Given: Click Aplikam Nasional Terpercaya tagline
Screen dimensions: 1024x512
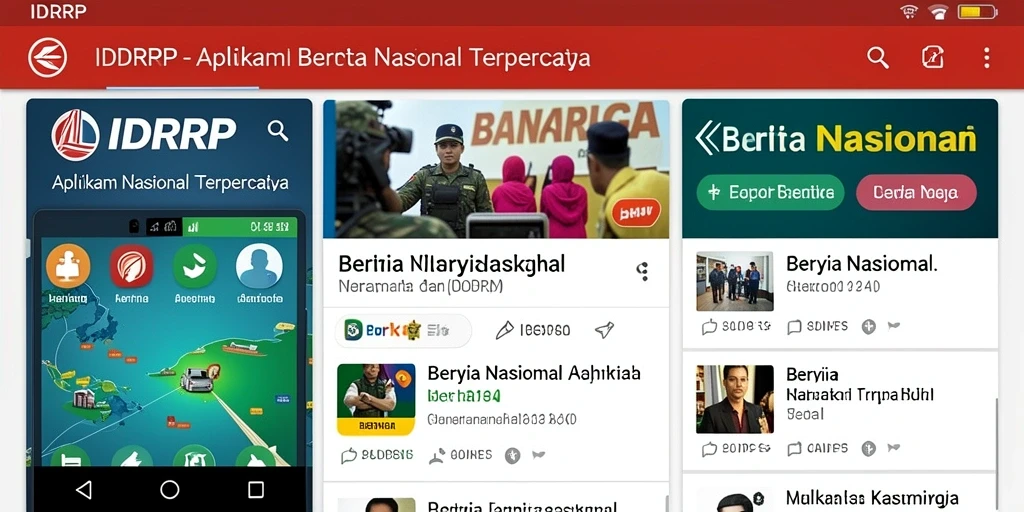Looking at the screenshot, I should coord(170,182).
